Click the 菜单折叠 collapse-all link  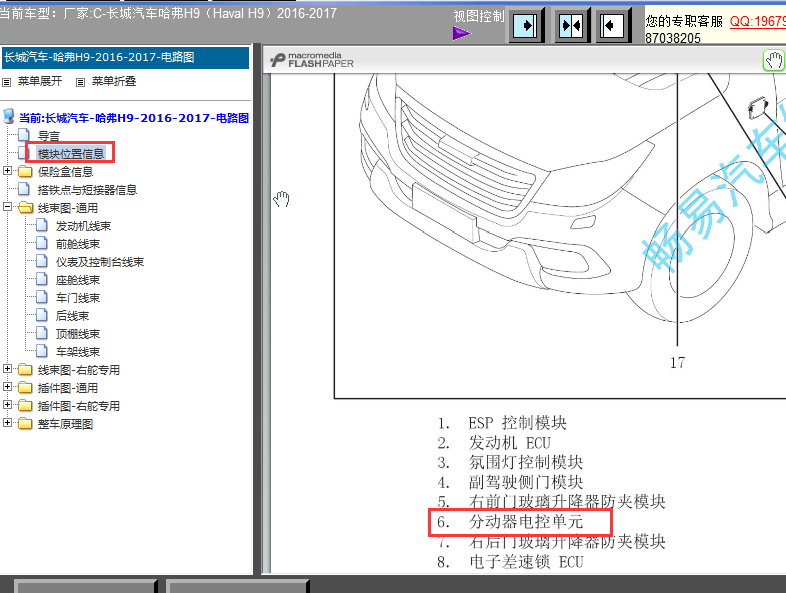[114, 81]
